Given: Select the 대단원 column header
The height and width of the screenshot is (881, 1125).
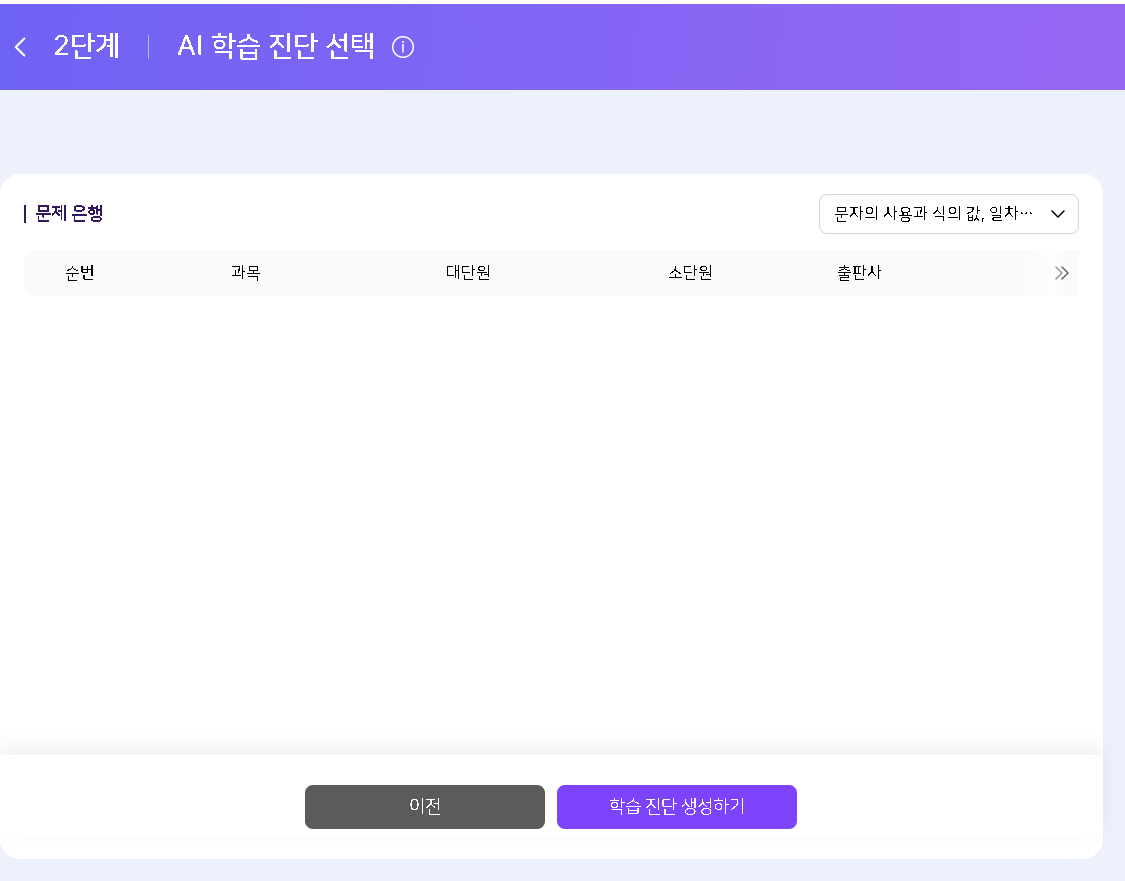Looking at the screenshot, I should coord(468,273).
